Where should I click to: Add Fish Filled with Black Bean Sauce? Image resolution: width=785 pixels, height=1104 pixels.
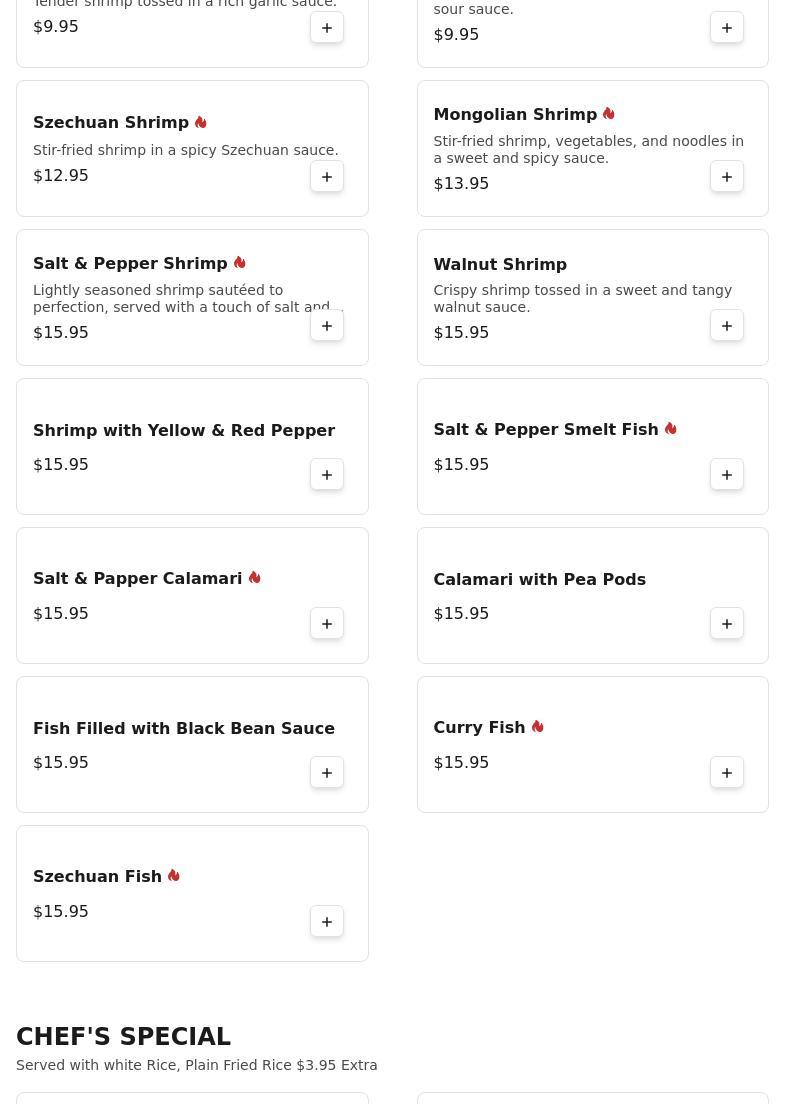pos(327,773)
